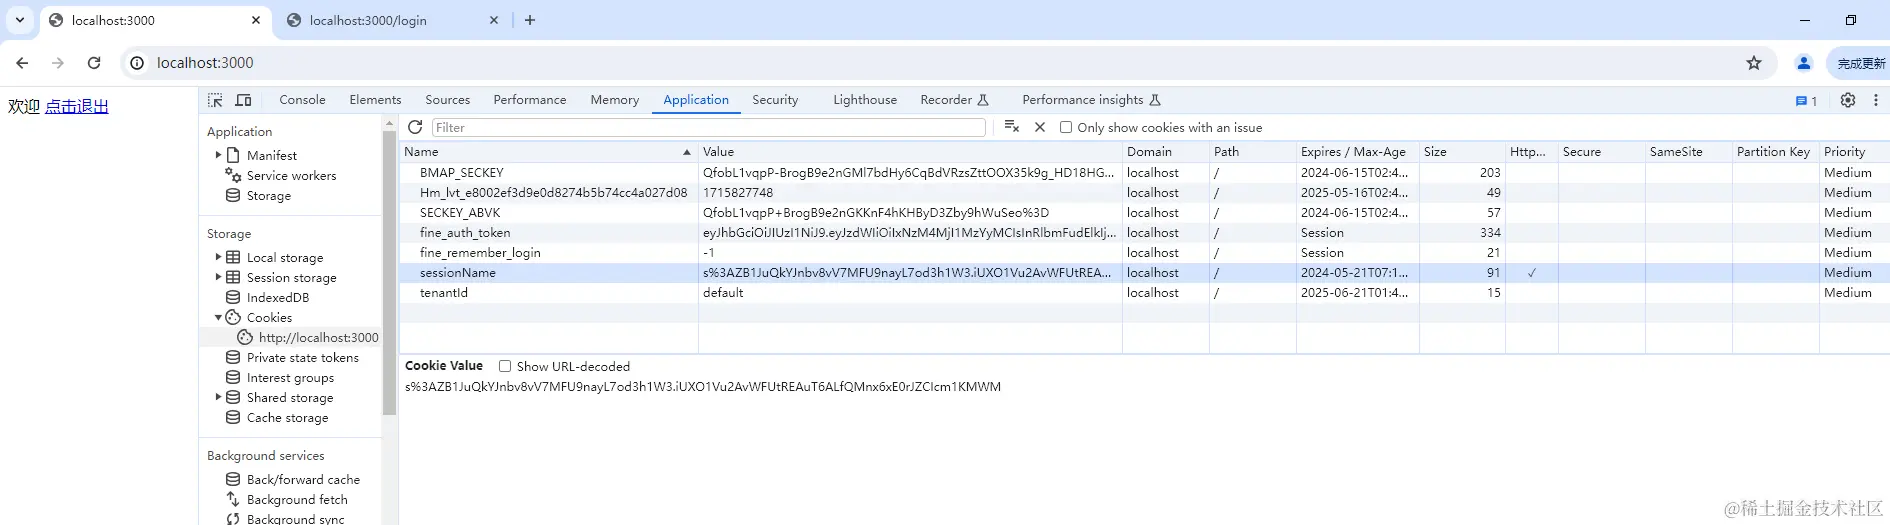Open Interest groups
This screenshot has width=1890, height=525.
290,377
